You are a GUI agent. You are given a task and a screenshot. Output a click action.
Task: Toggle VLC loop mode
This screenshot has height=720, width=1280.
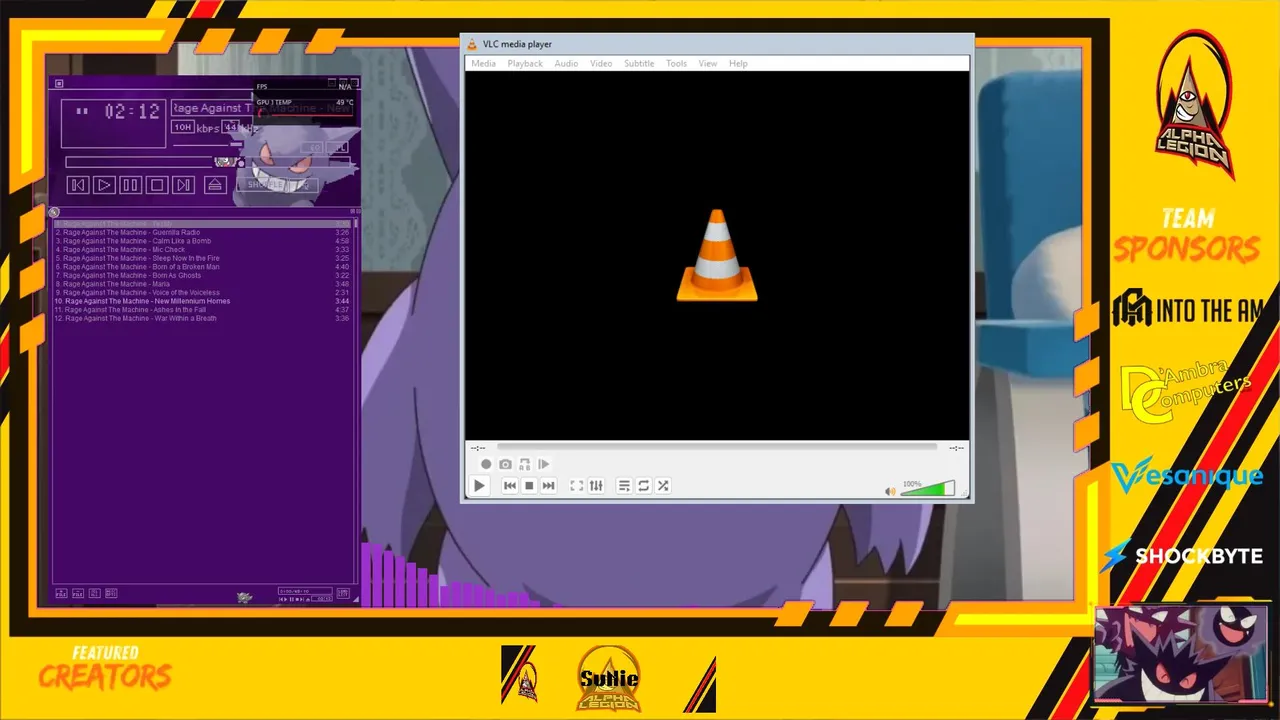tap(644, 486)
